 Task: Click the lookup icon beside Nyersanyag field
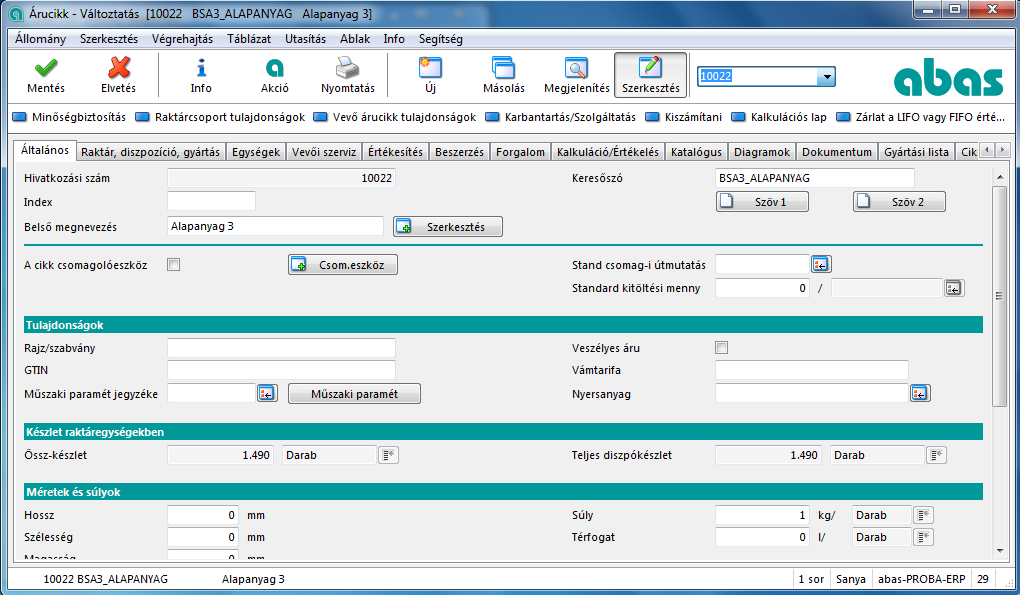click(x=920, y=393)
